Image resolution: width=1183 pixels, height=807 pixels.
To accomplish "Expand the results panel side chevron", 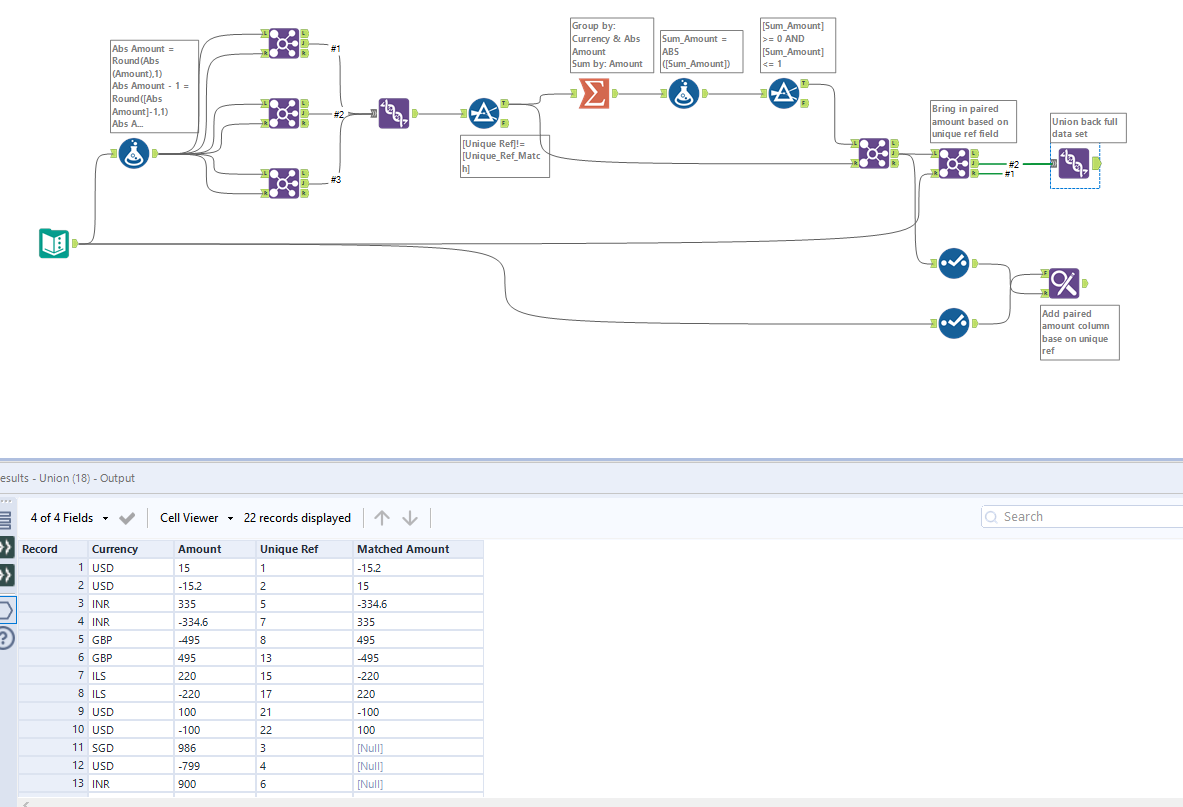I will tap(8, 548).
